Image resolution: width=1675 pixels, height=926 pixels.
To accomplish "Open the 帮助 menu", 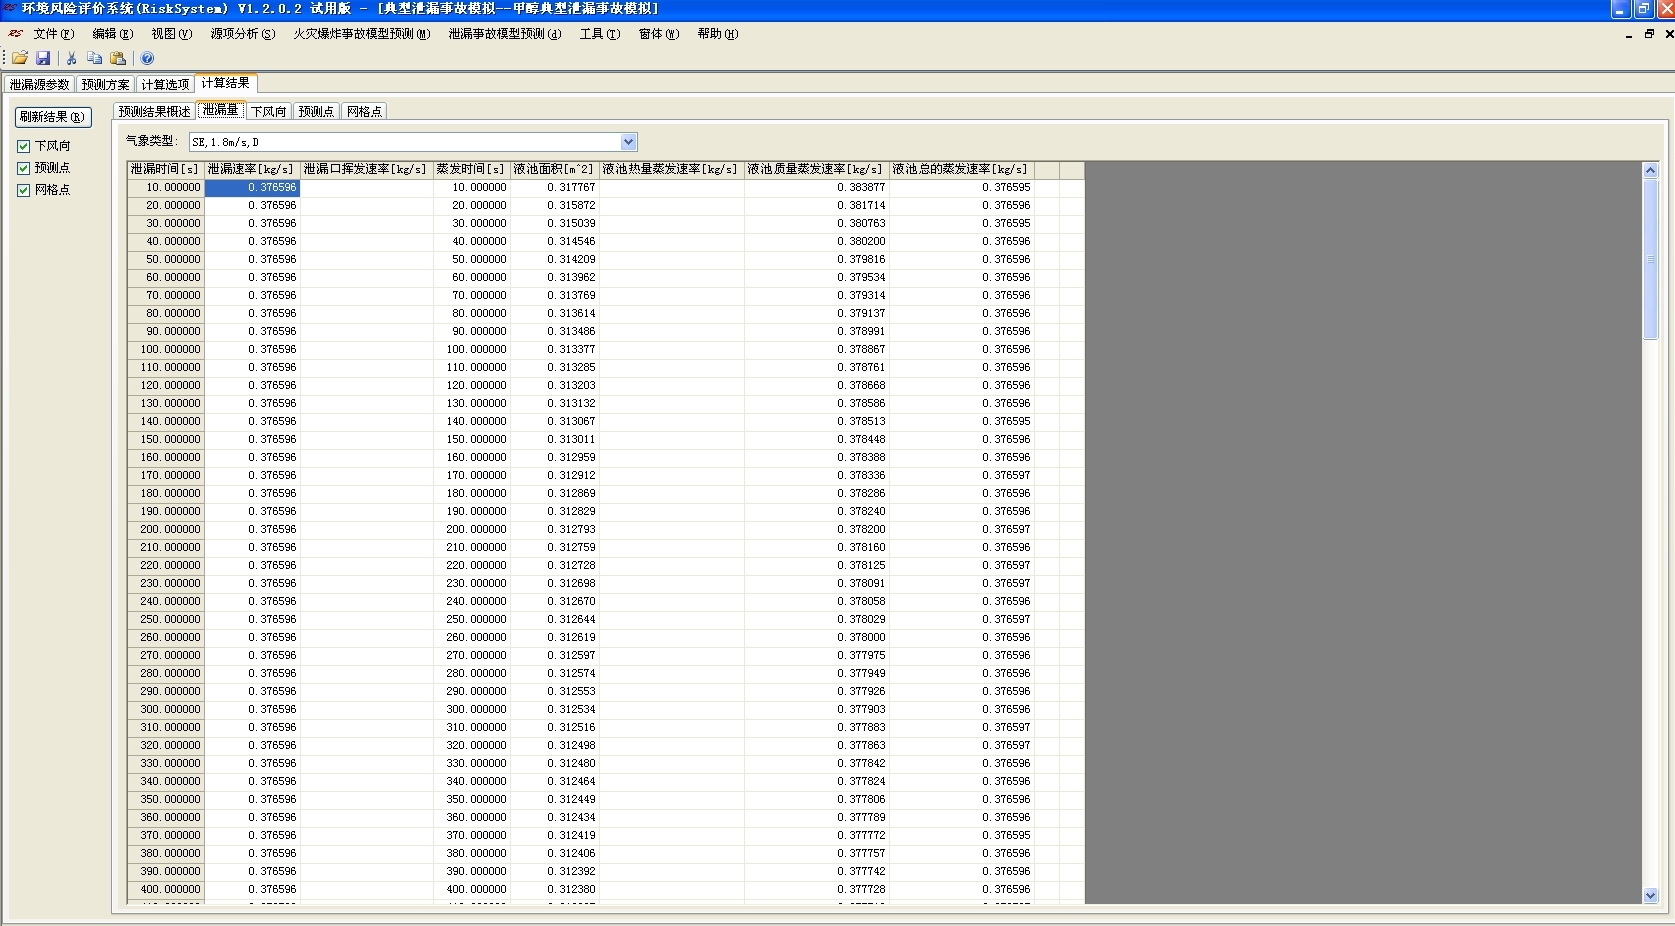I will (717, 34).
